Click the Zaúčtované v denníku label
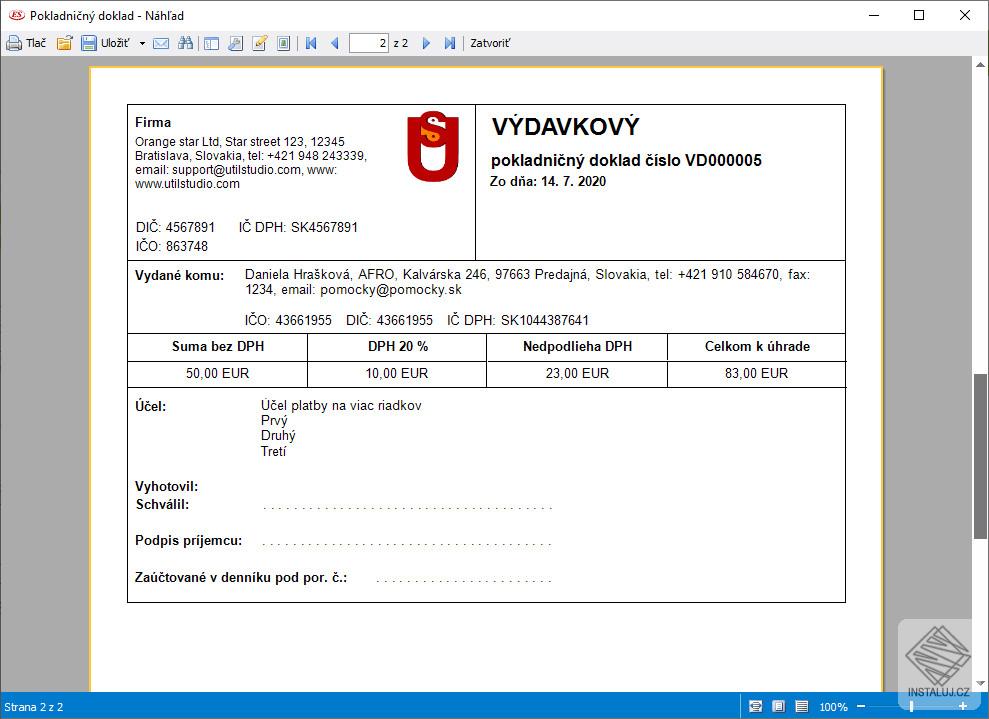This screenshot has height=719, width=989. (x=240, y=578)
